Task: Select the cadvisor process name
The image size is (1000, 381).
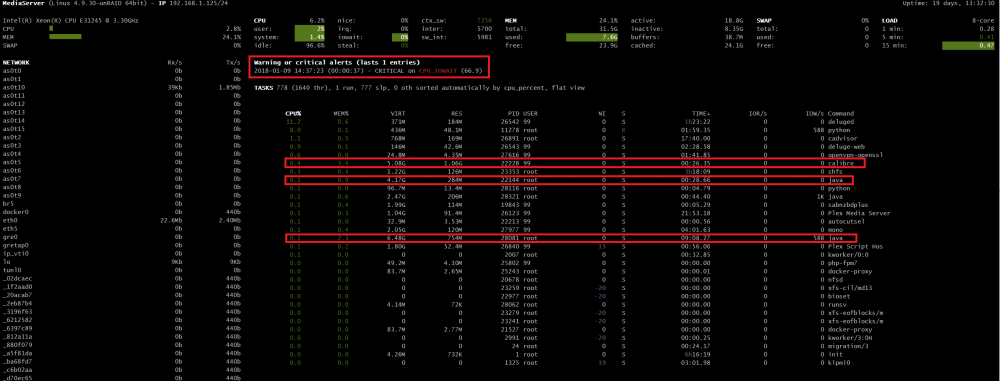Action: pos(843,138)
